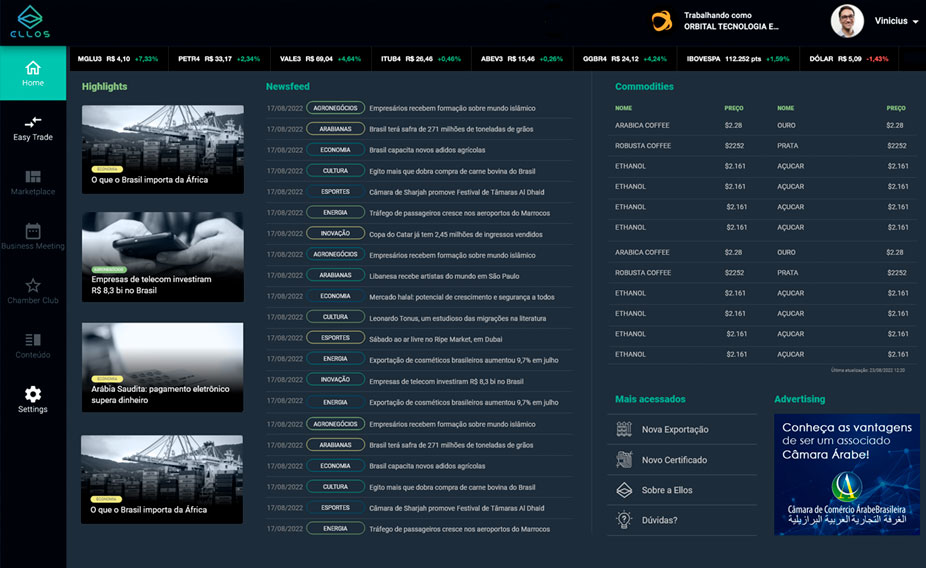Open the Sobre a Ellos link
The image size is (926, 568).
667,490
